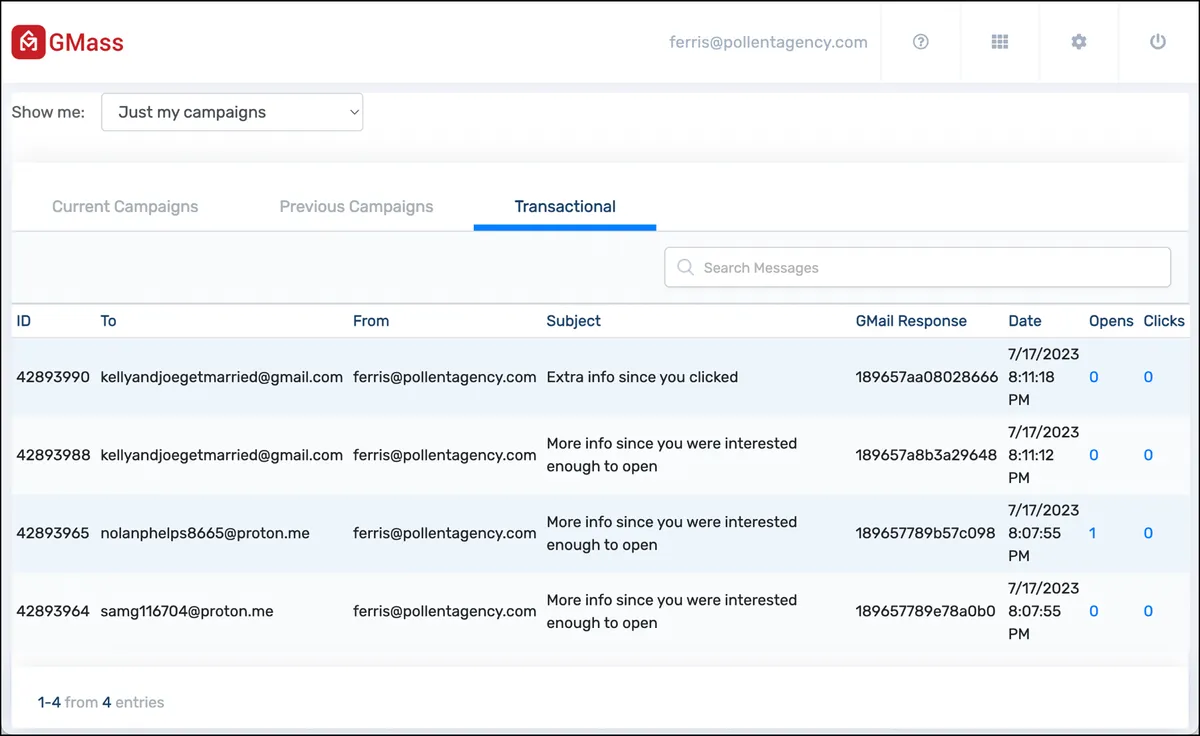
Task: Click From address in row 42893990
Action: pos(445,377)
